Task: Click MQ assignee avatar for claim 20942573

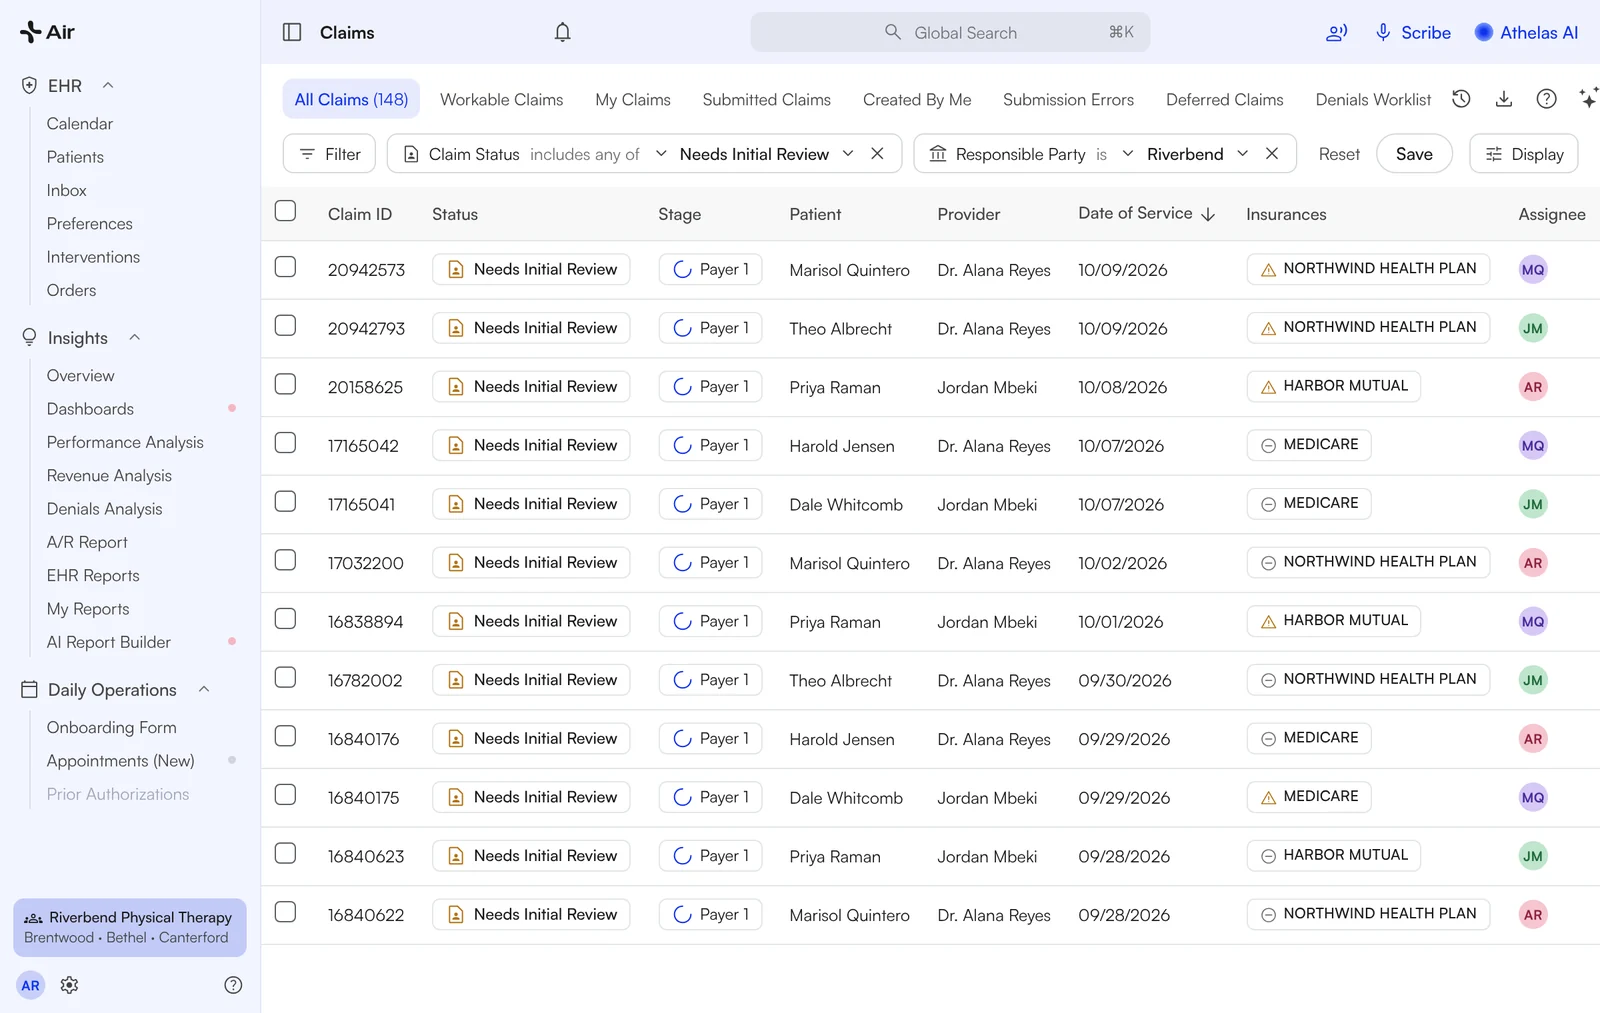Action: [1533, 270]
